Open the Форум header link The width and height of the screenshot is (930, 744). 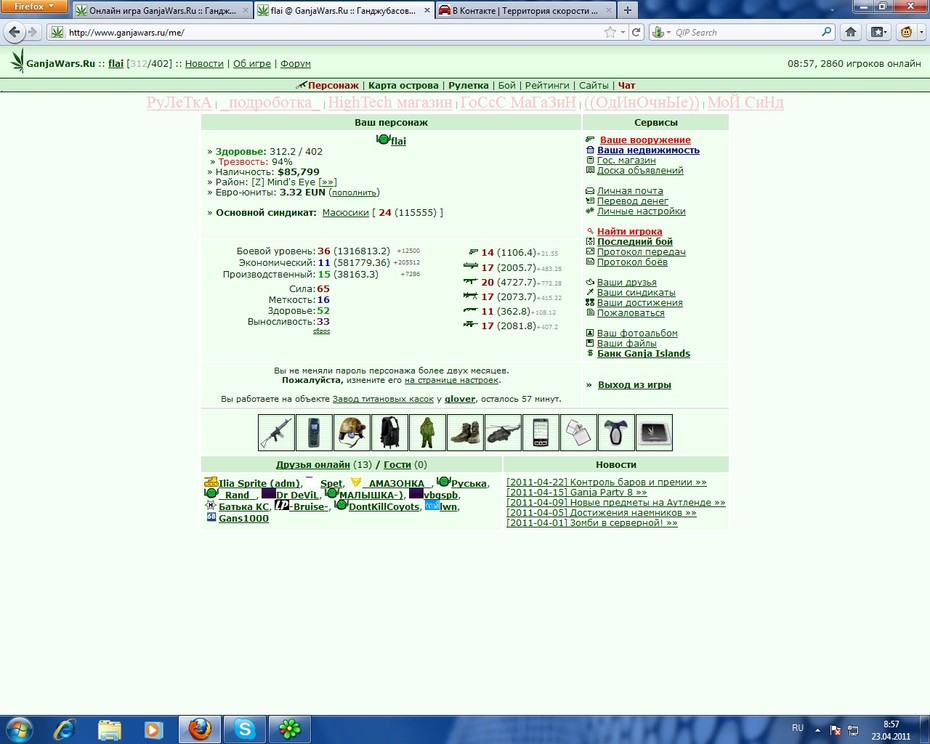(295, 63)
